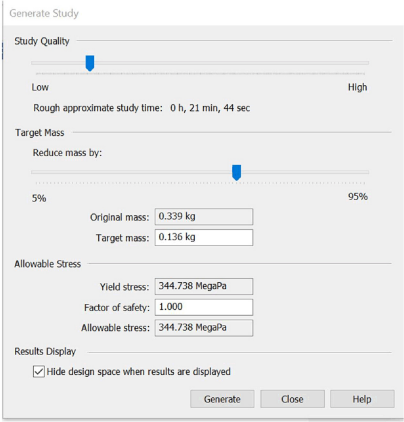Click the Reduce mass by slider handle
Screen dimensions: 404x422
pyautogui.click(x=236, y=172)
